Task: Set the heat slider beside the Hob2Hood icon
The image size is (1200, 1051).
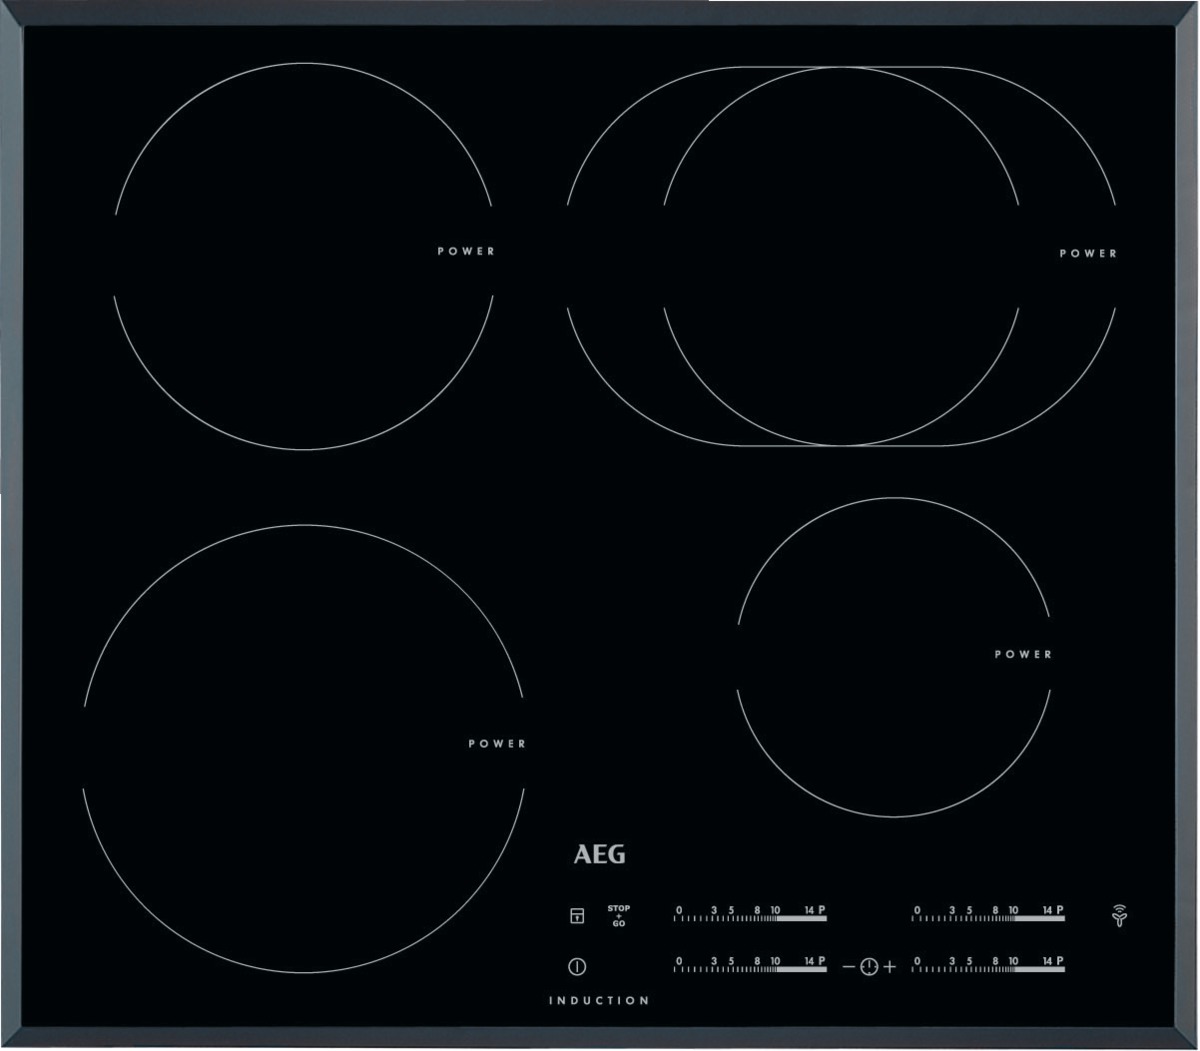Action: 988,913
